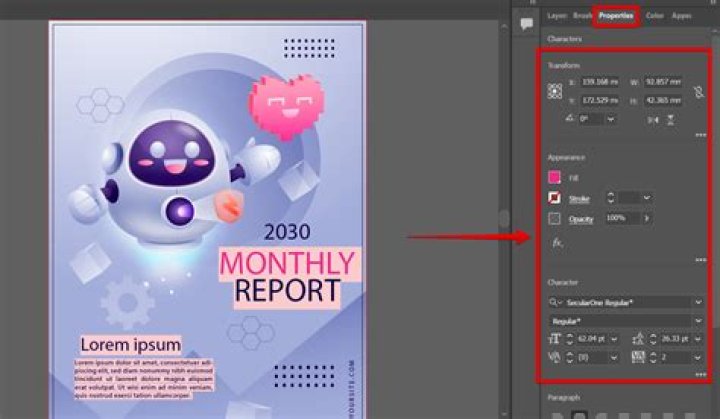Click the font size icon

tap(555, 339)
